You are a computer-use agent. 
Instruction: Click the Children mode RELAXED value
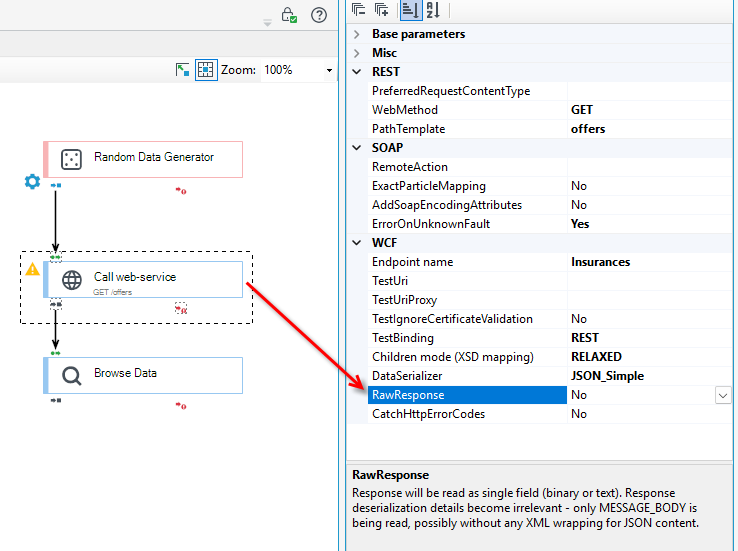tap(596, 357)
